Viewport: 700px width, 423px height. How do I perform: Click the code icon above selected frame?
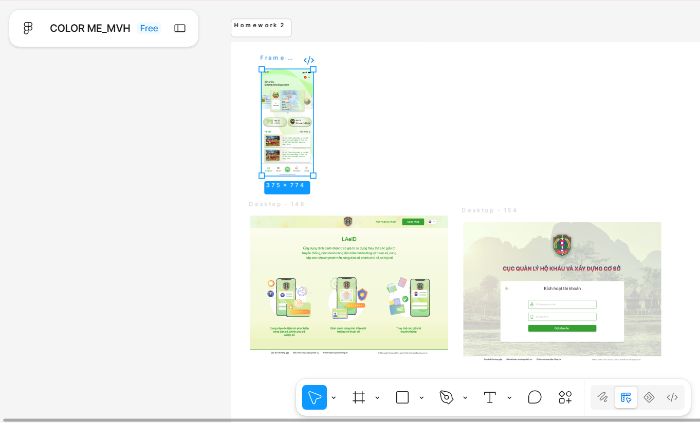(x=308, y=60)
